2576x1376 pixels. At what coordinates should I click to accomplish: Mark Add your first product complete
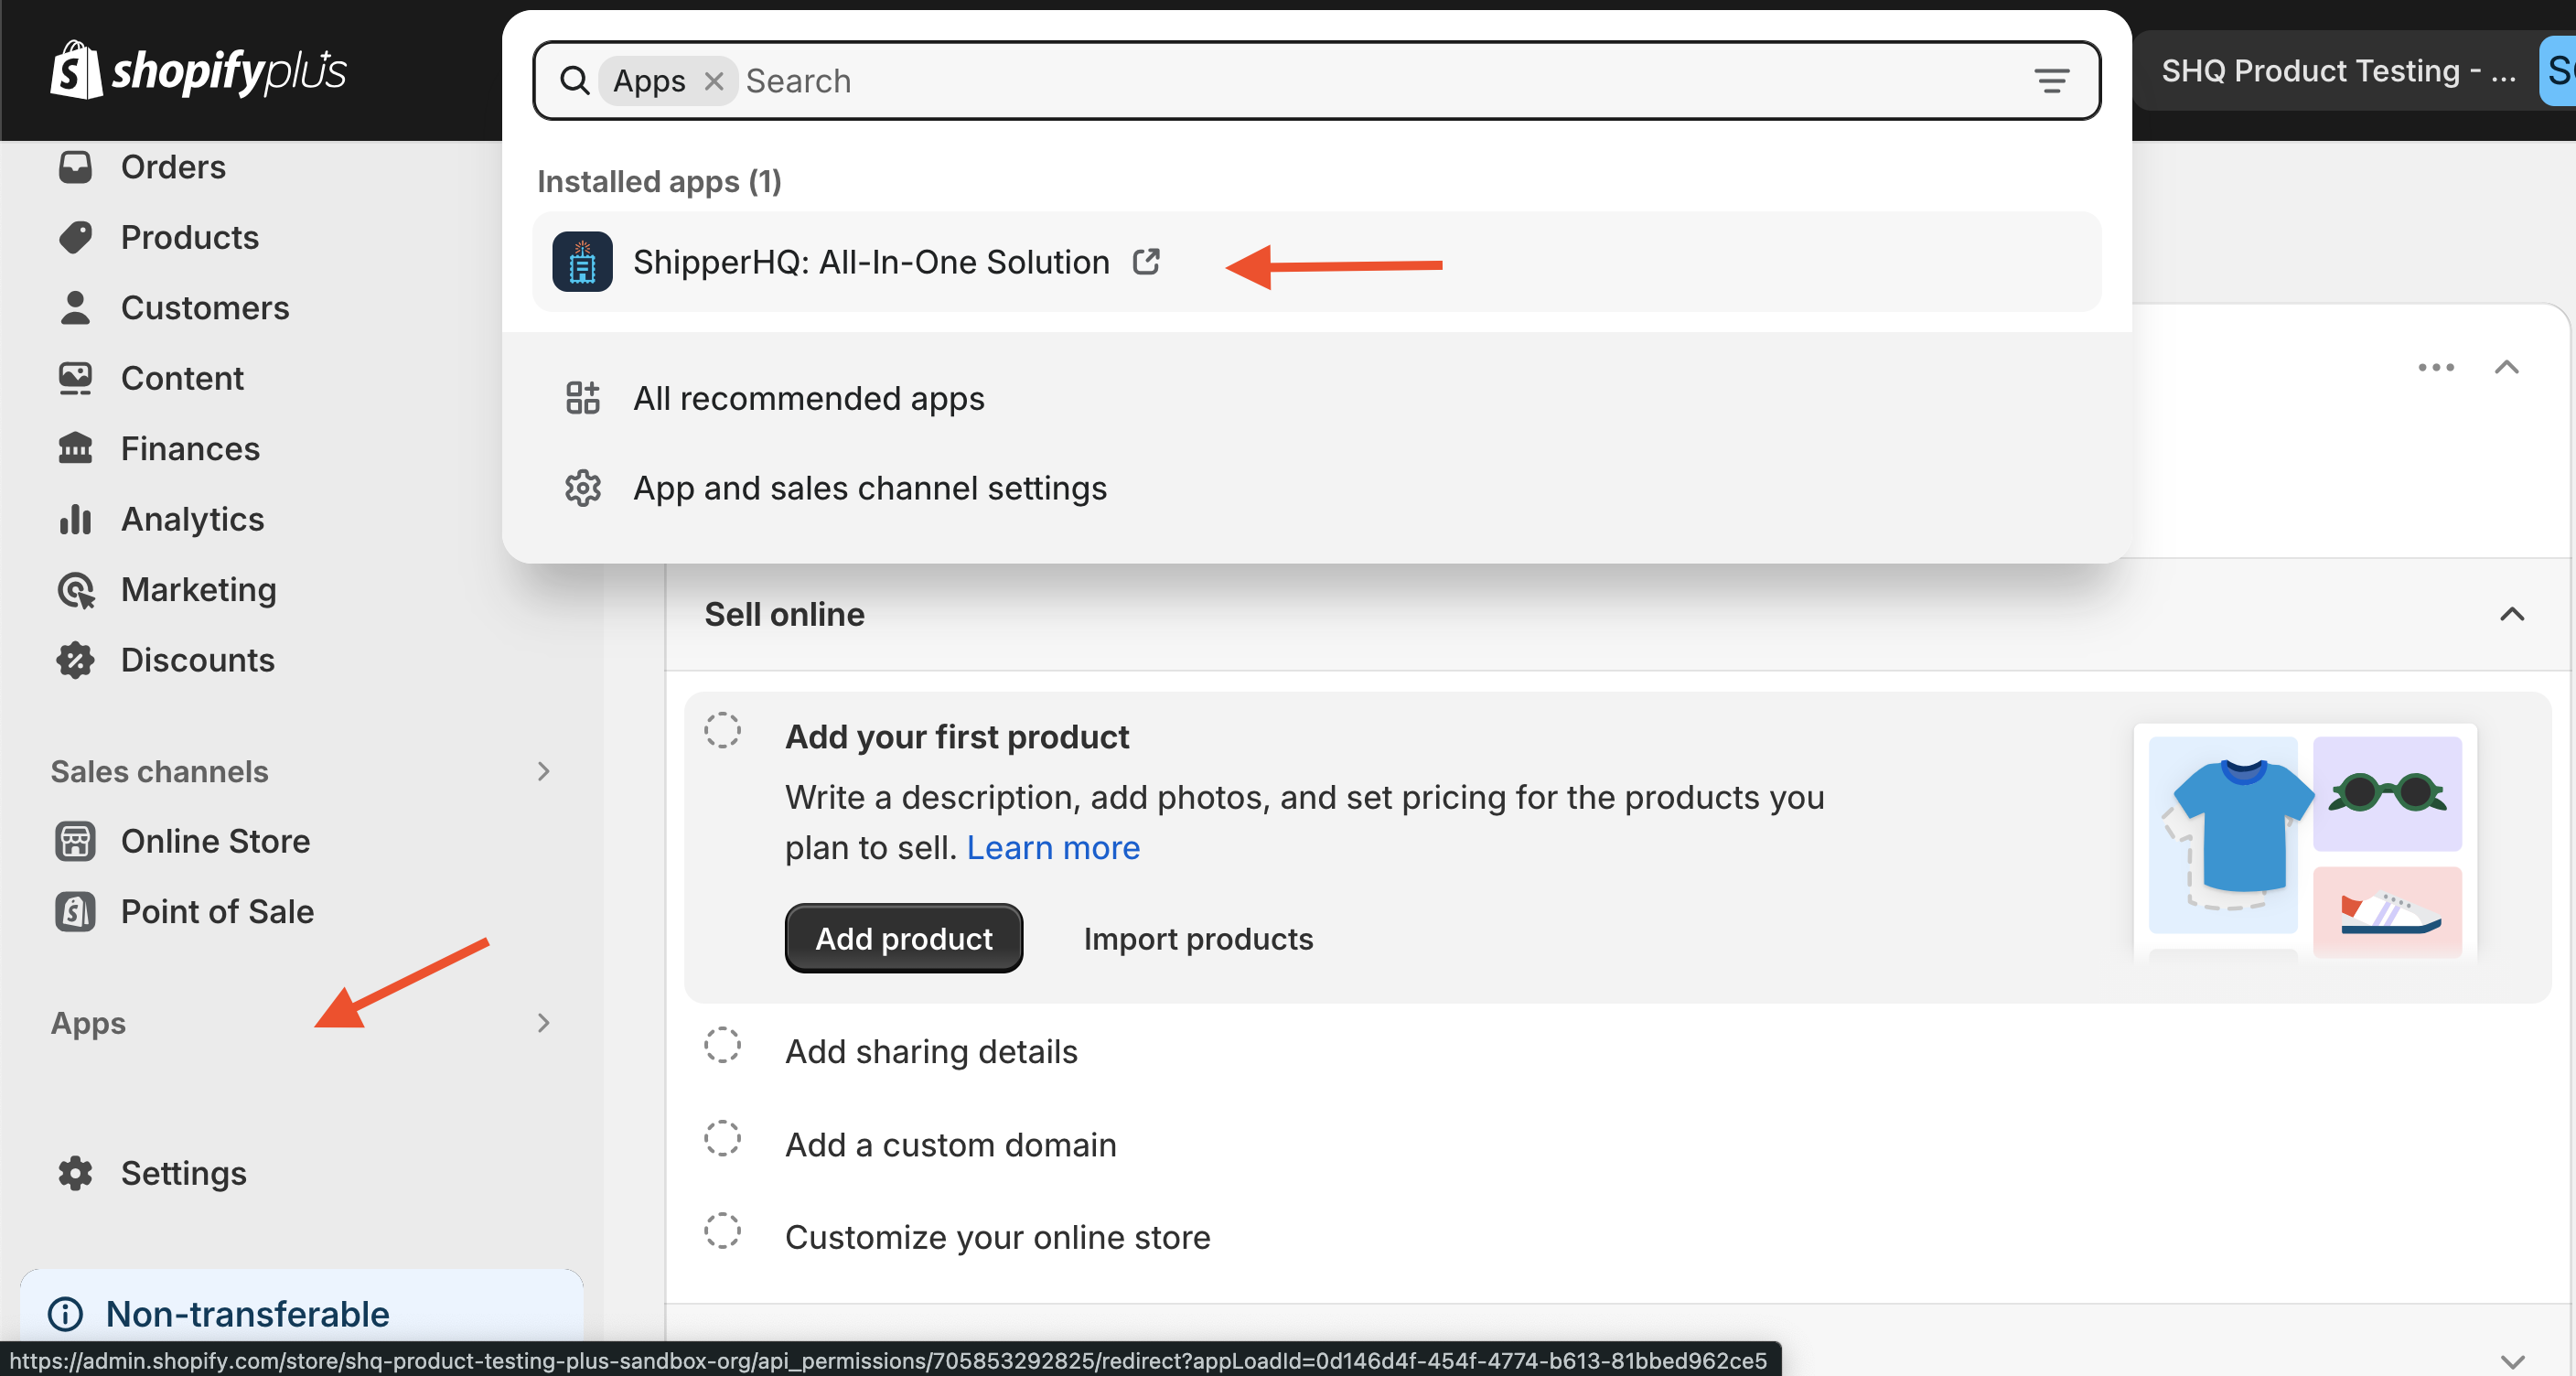tap(722, 730)
